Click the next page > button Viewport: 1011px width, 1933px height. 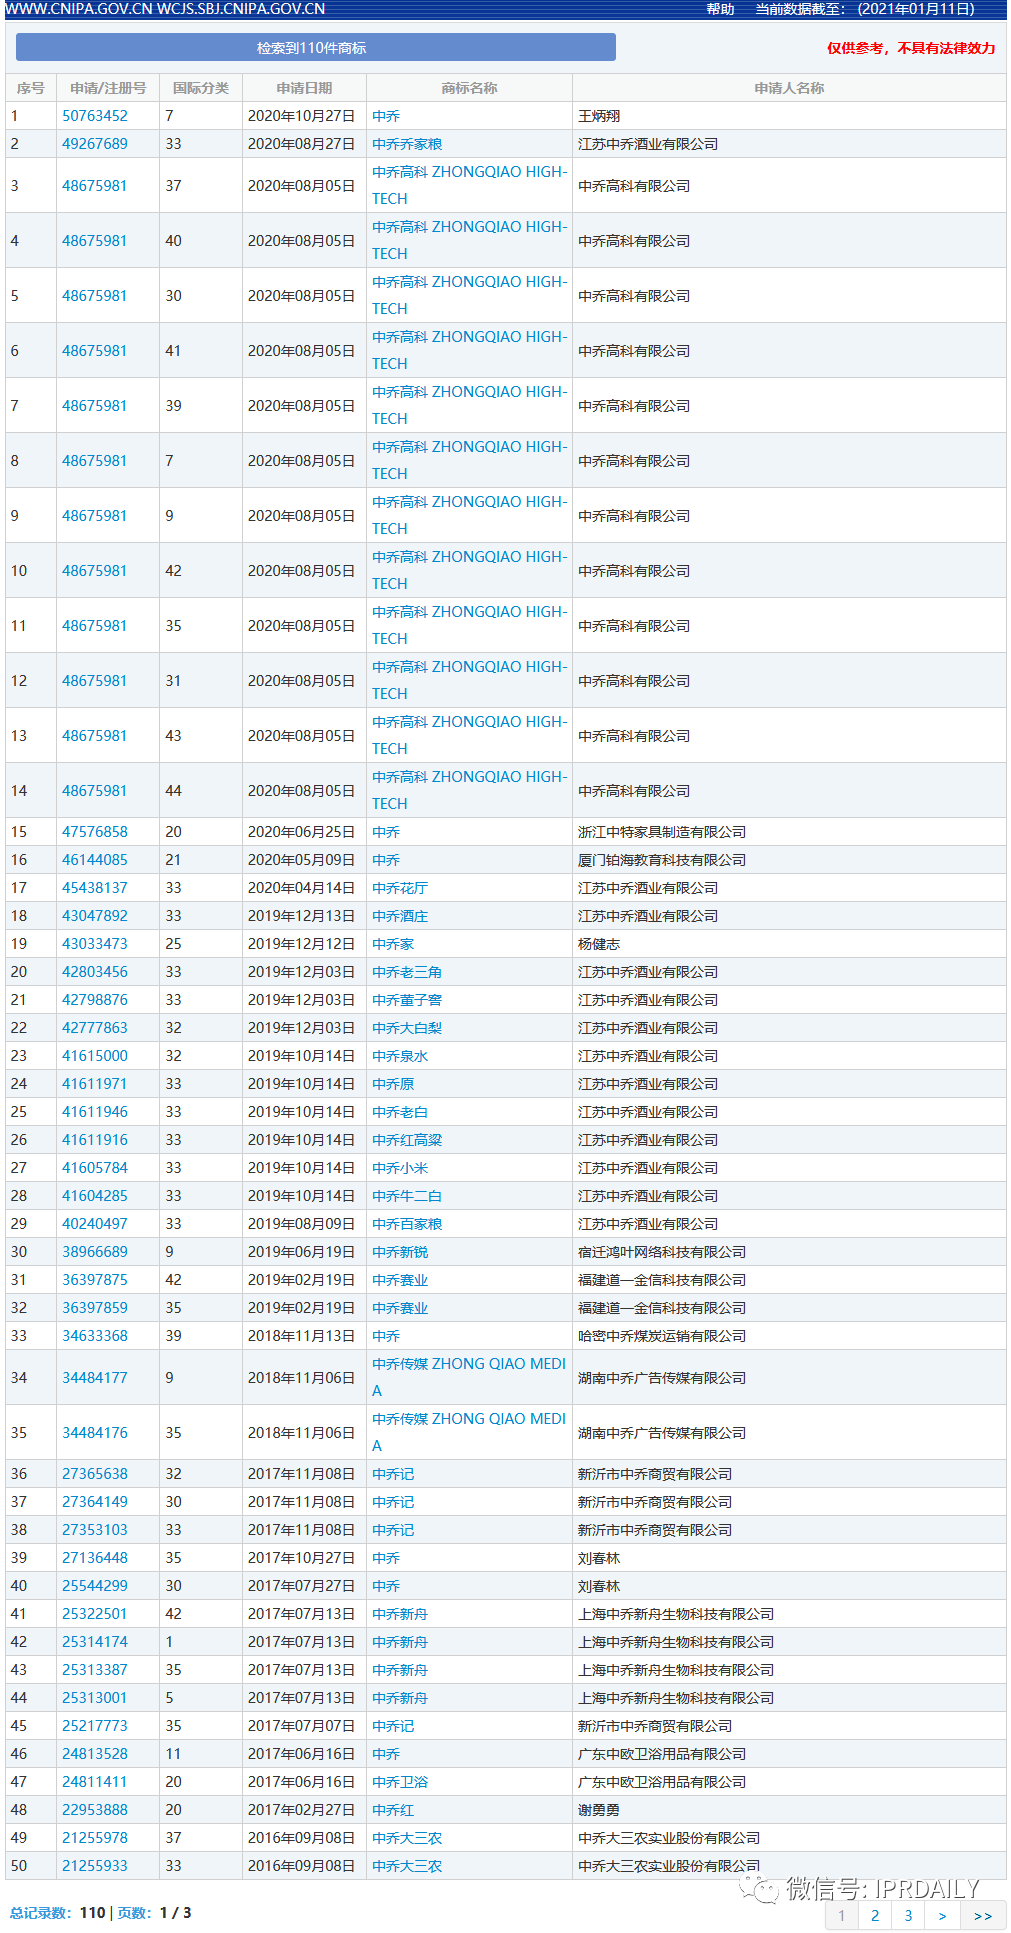(942, 1915)
